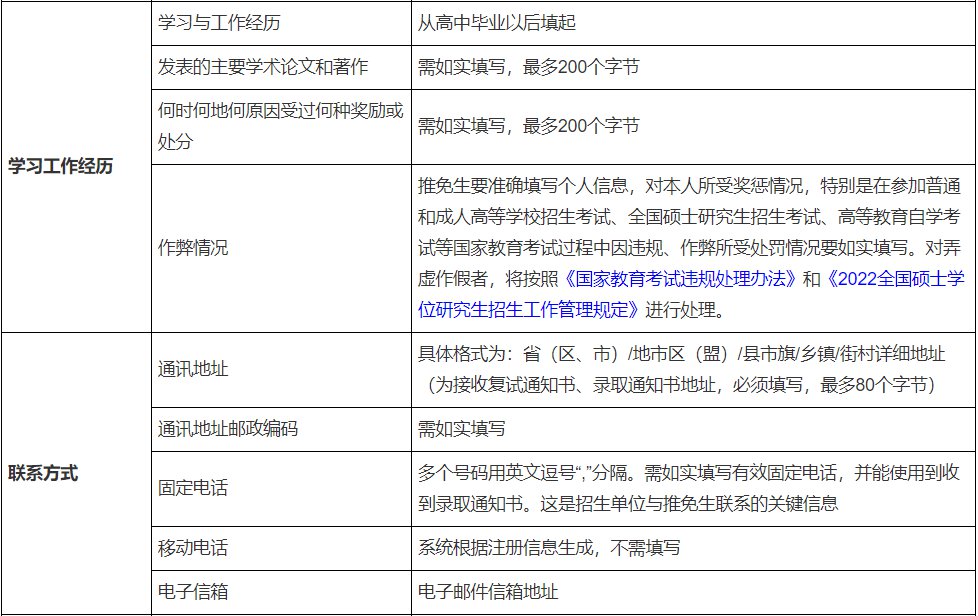Click the text 从高中毕业以后填起
This screenshot has width=978, height=616.
pos(497,22)
